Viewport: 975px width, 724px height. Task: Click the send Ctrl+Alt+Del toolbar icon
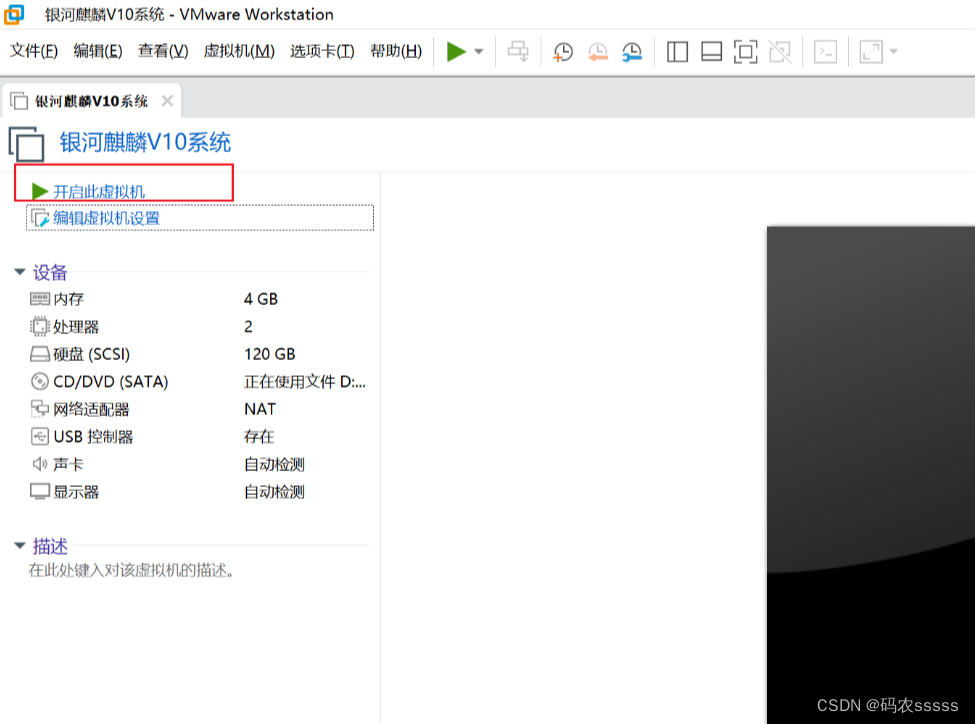tap(518, 52)
